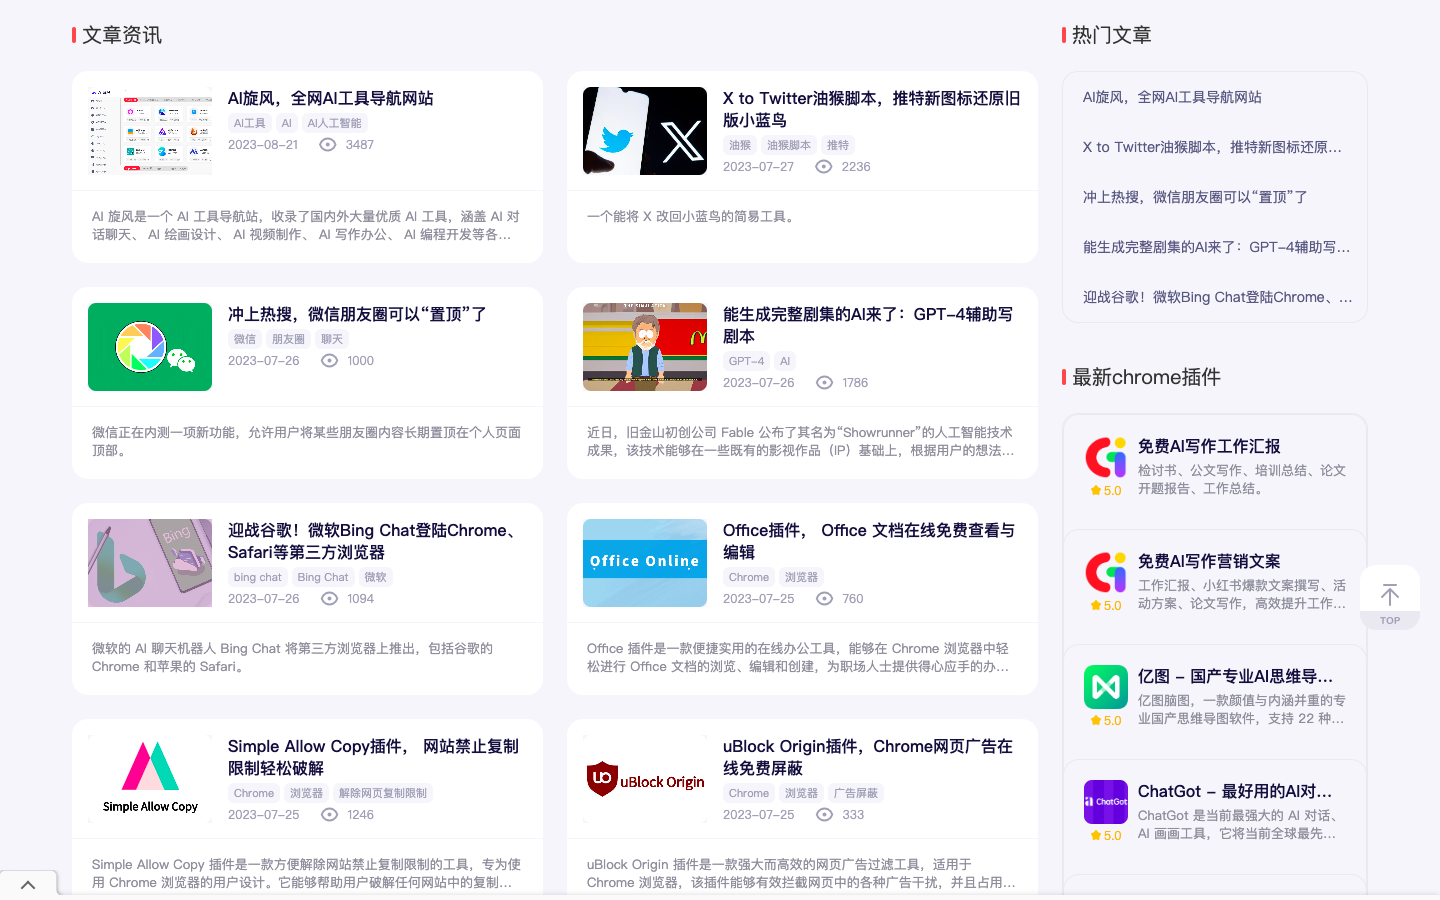Image resolution: width=1440 pixels, height=900 pixels.
Task: Open the green WeChat moments thumbnail
Action: [150, 347]
